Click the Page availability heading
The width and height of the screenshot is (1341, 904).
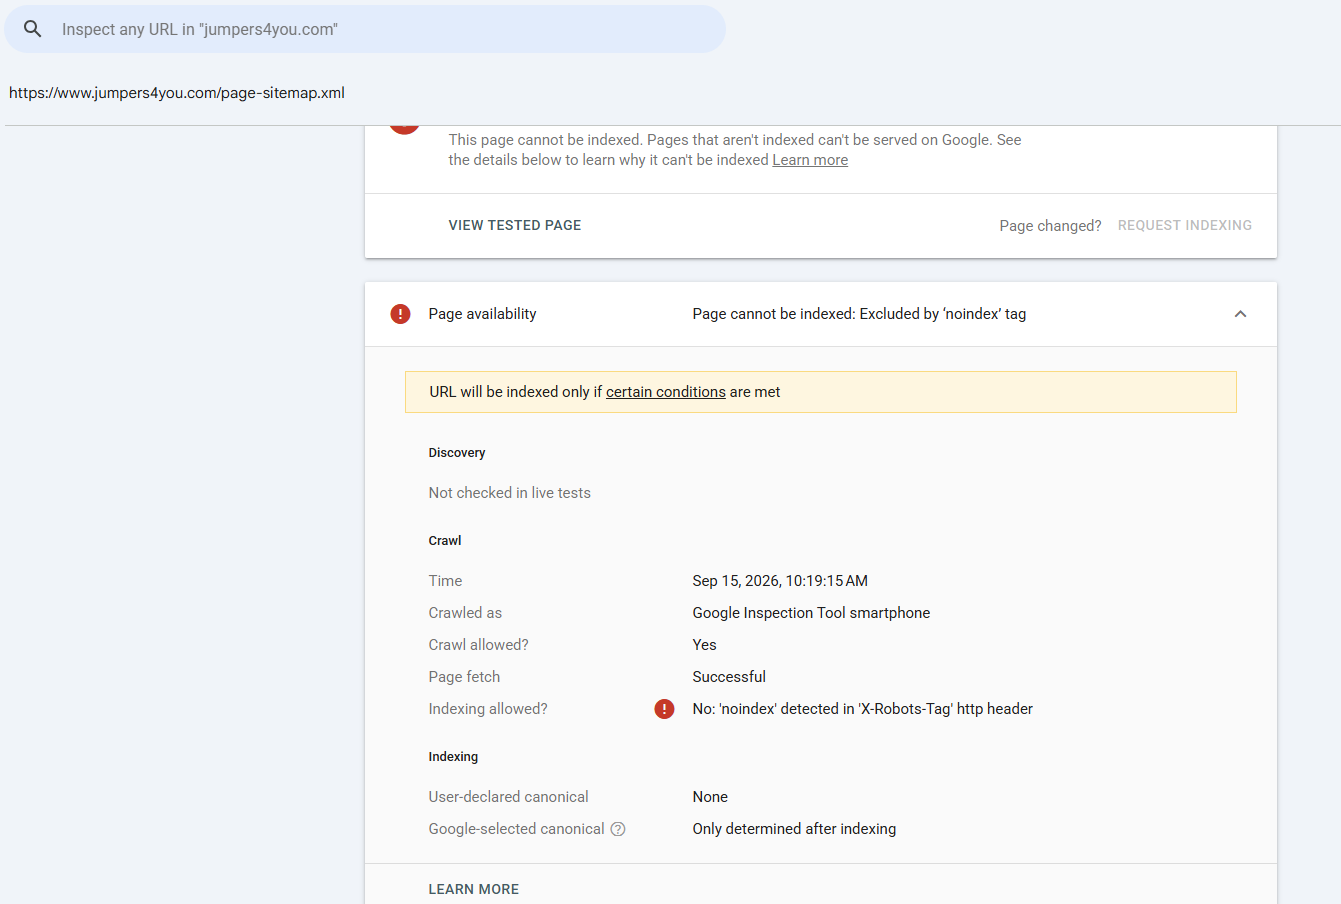[x=483, y=314]
